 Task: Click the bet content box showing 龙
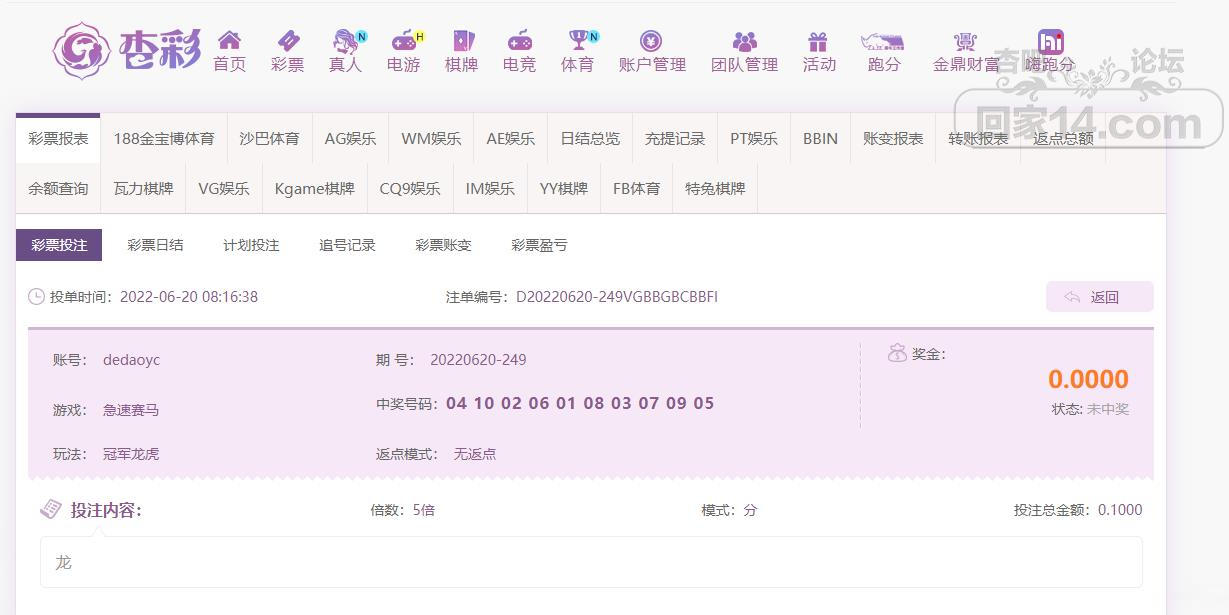(x=591, y=562)
